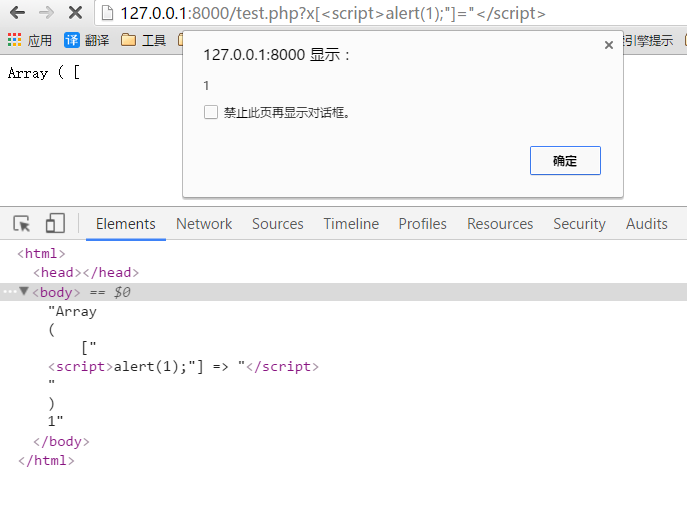
Task: Click the 127.0.0.1:8000 显示 dialog title
Action: (x=276, y=55)
